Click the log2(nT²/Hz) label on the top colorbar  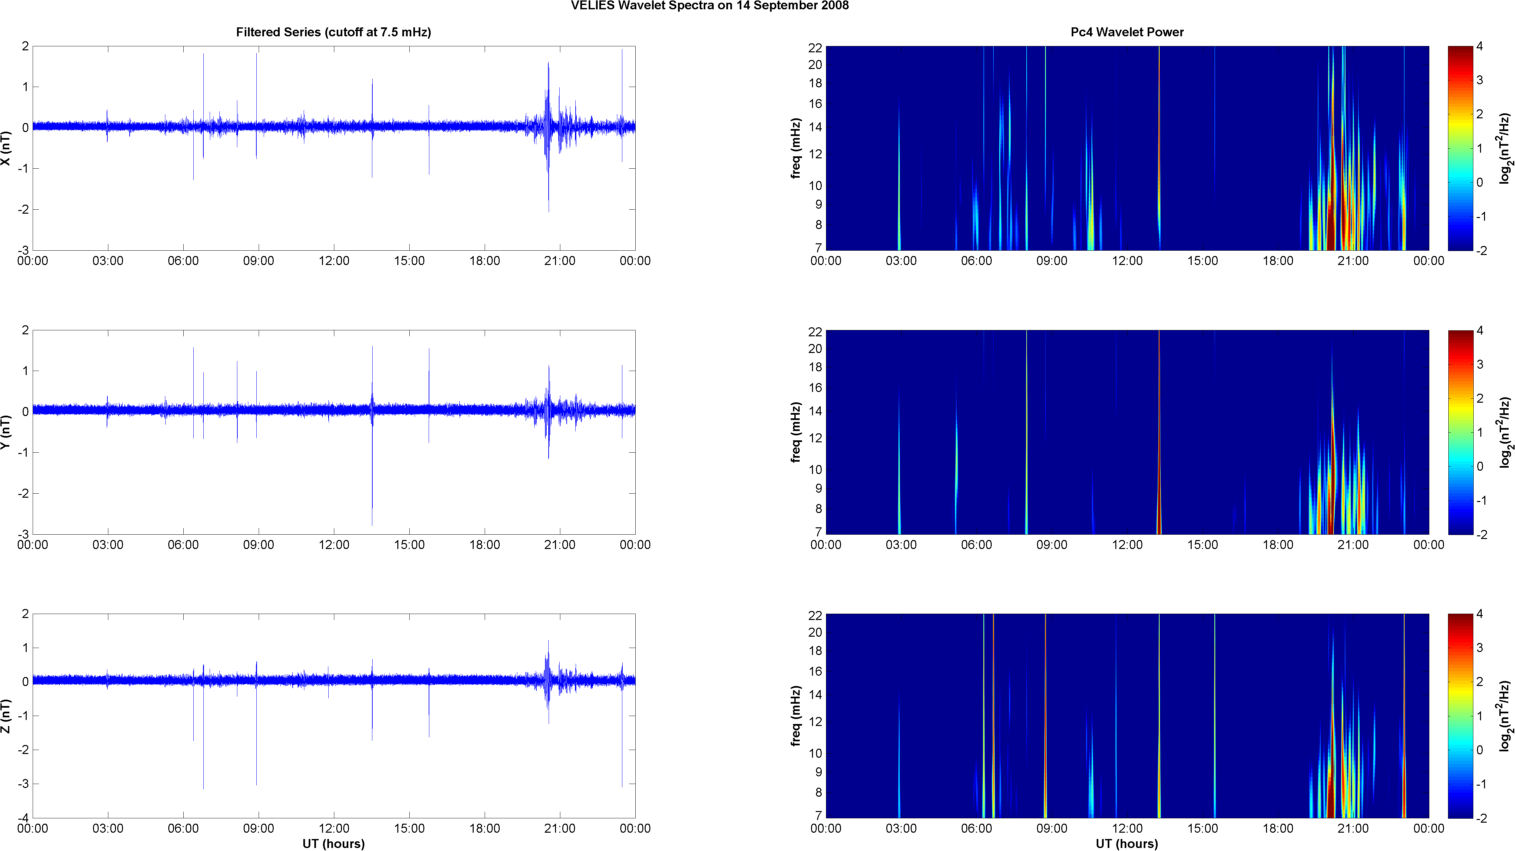[x=1506, y=148]
